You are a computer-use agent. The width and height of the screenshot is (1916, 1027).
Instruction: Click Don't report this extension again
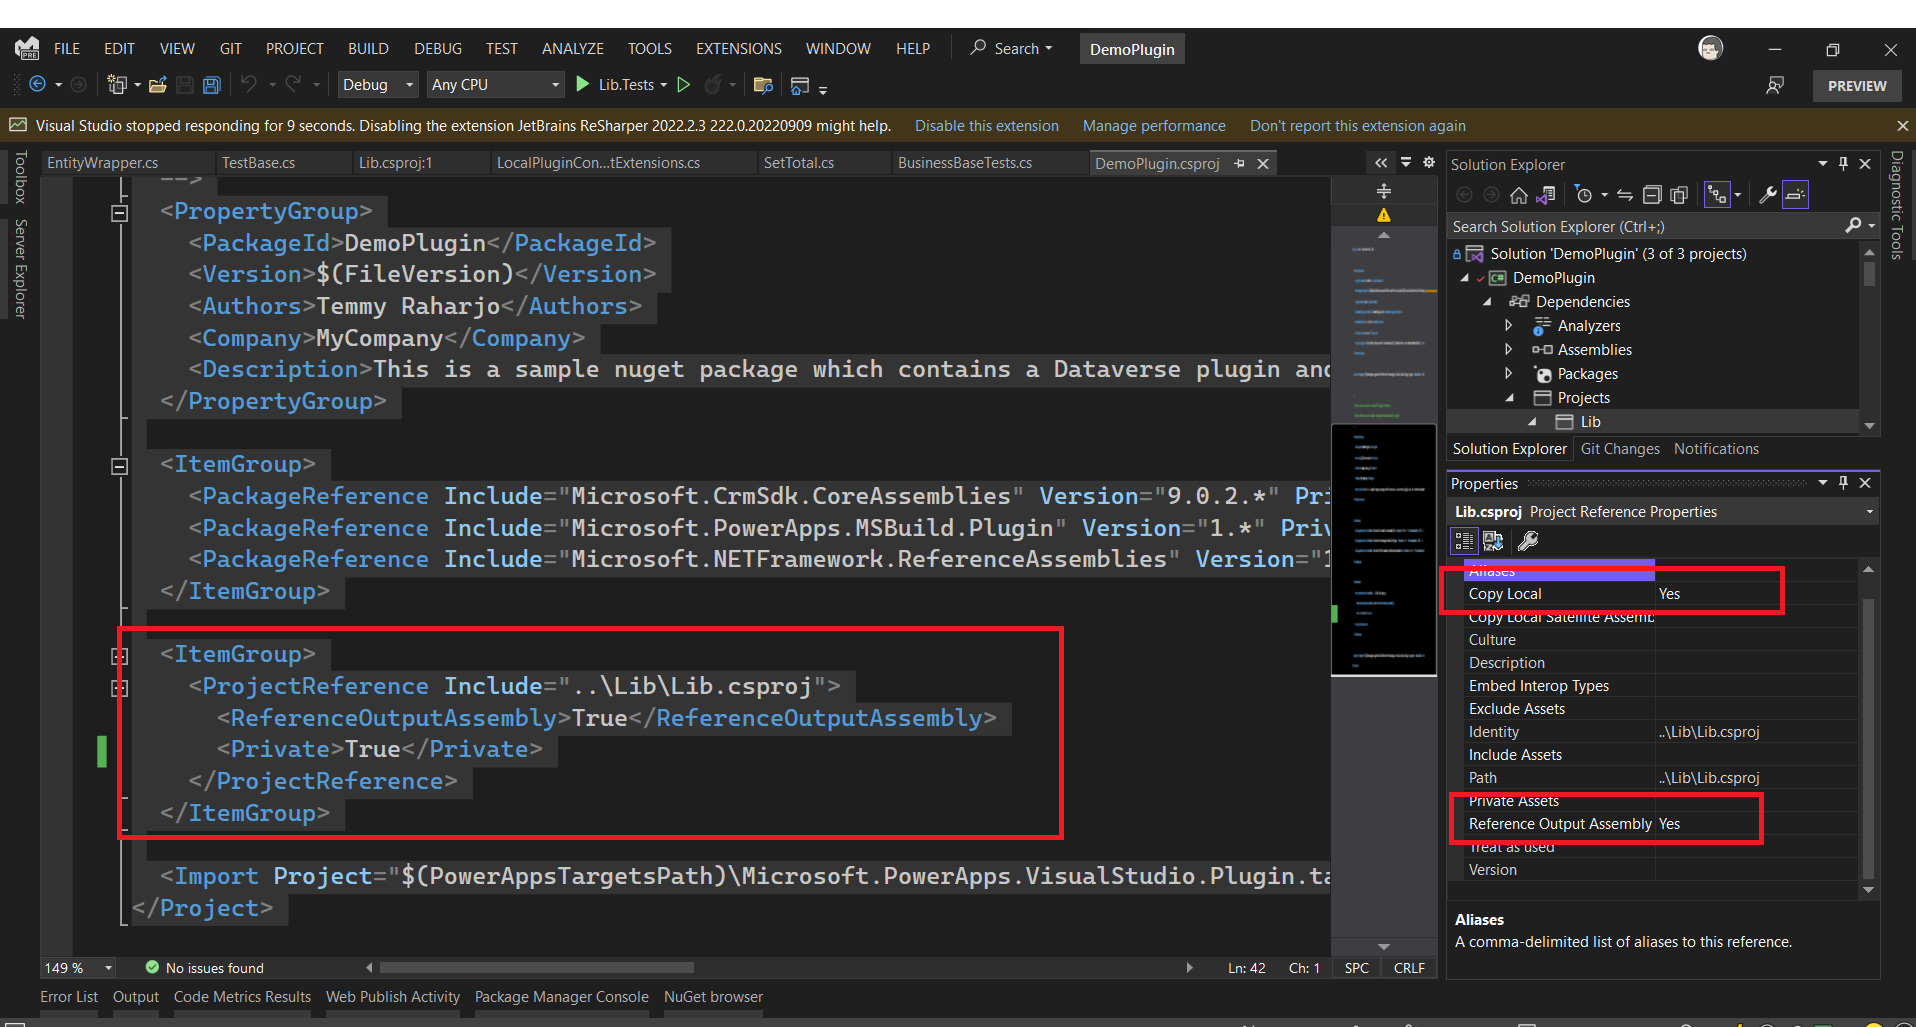point(1358,126)
